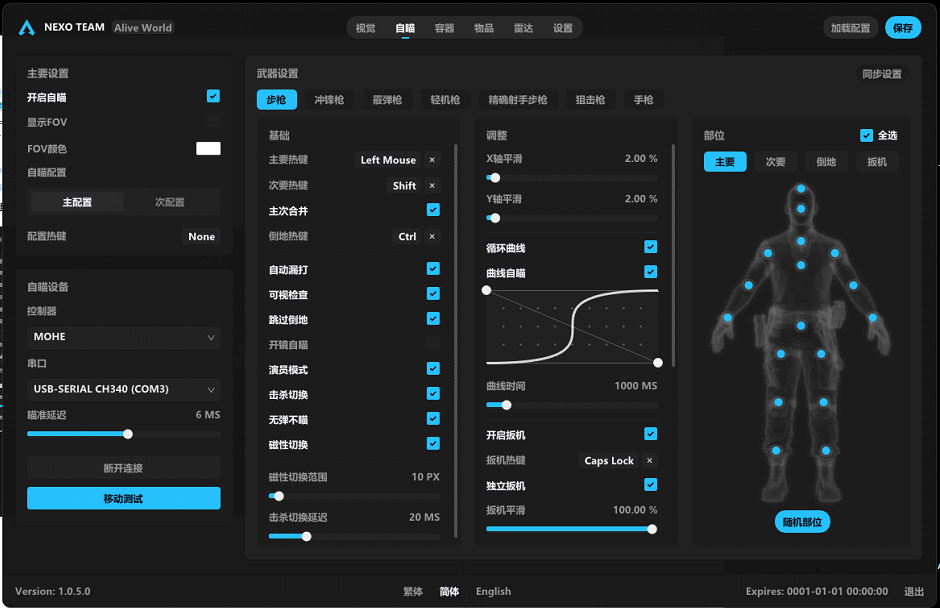940x608 pixels.
Task: Toggle the 全选 checkbox
Action: 866,136
